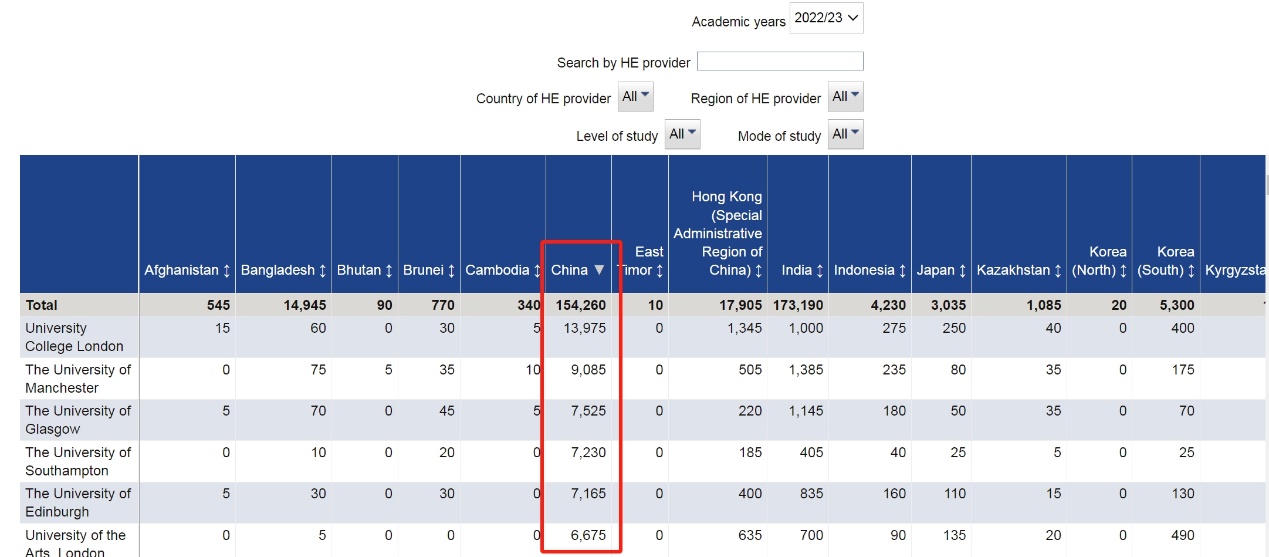
Task: Sort table by Cambodia column
Action: (503, 270)
